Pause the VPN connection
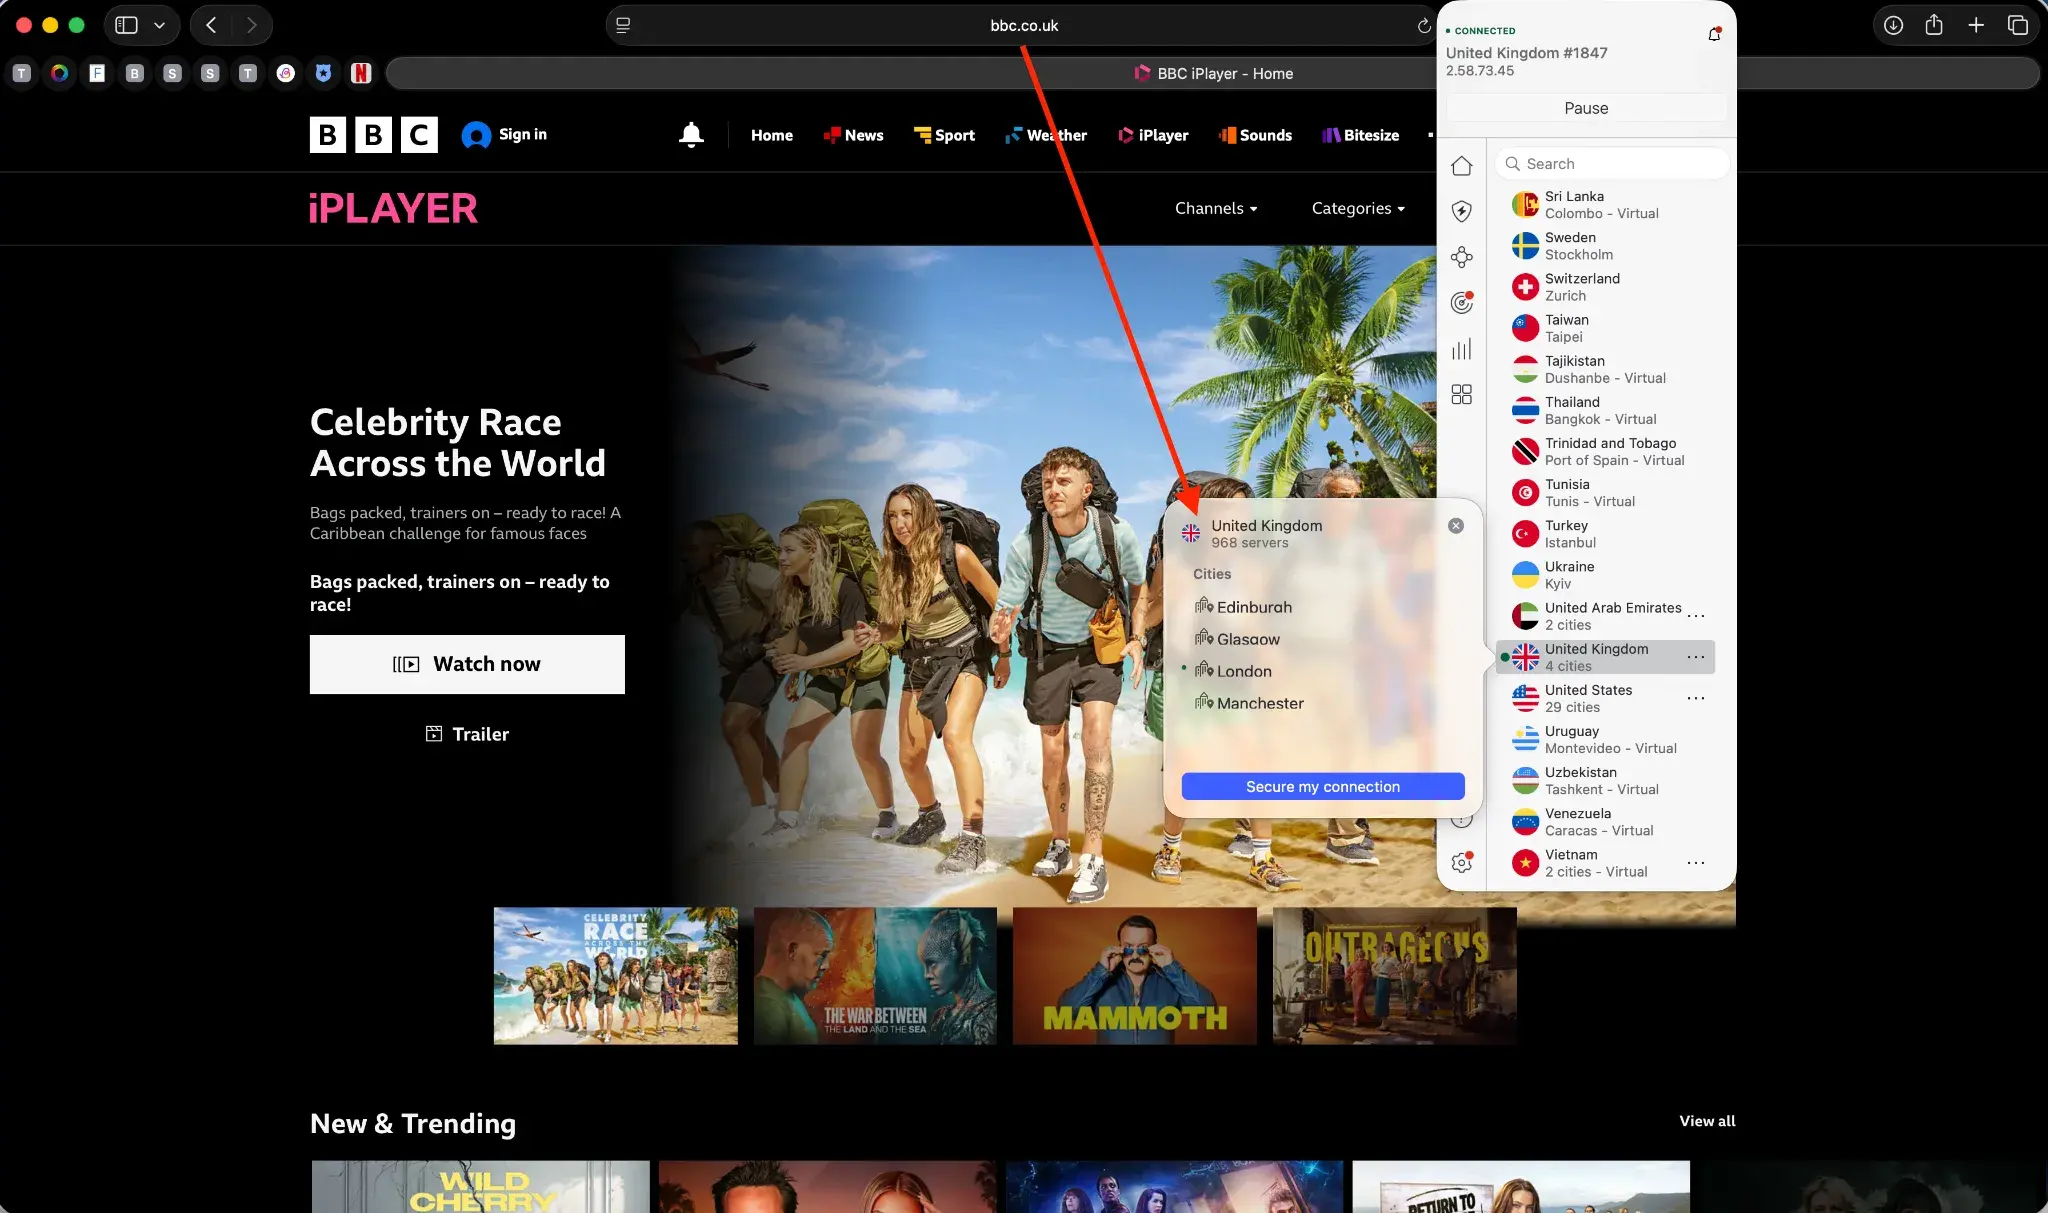2048x1213 pixels. 1584,108
